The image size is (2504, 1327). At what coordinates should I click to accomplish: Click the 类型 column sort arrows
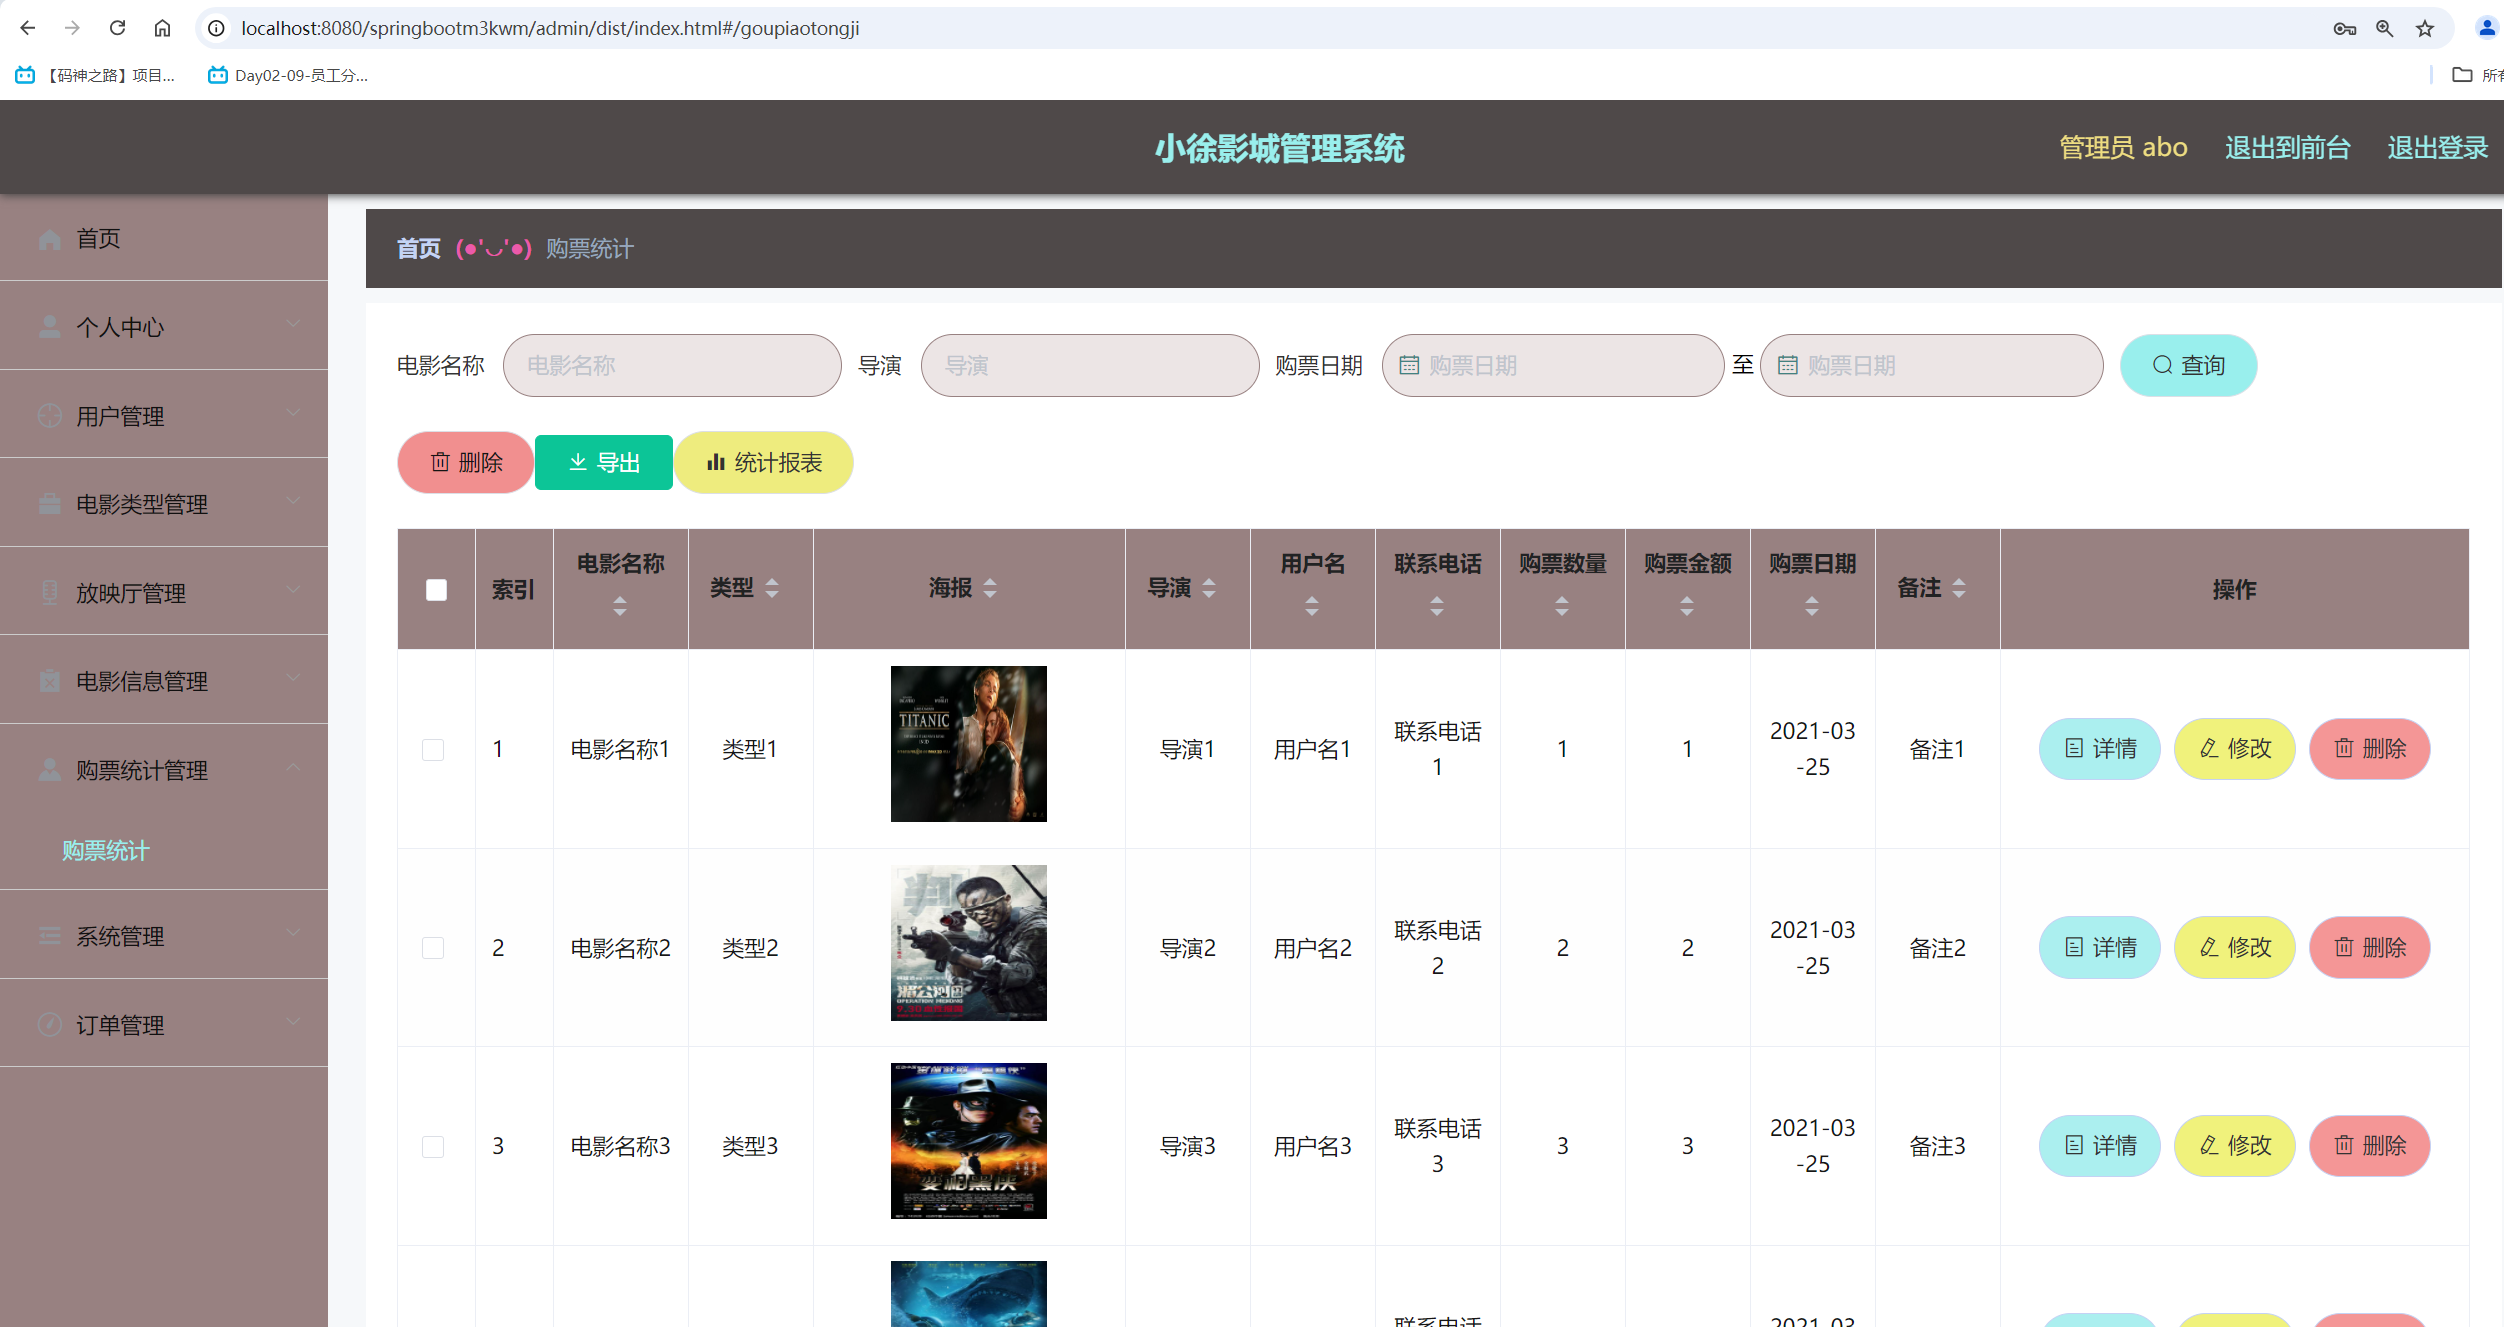[x=772, y=588]
